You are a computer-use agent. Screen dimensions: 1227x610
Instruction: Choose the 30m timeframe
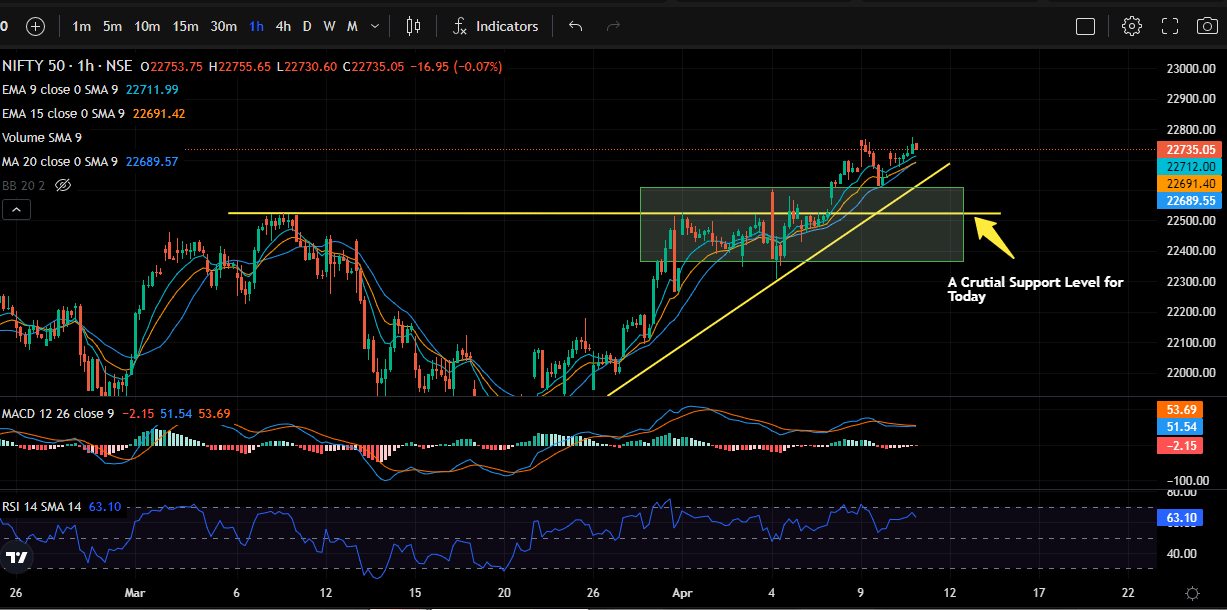point(223,26)
